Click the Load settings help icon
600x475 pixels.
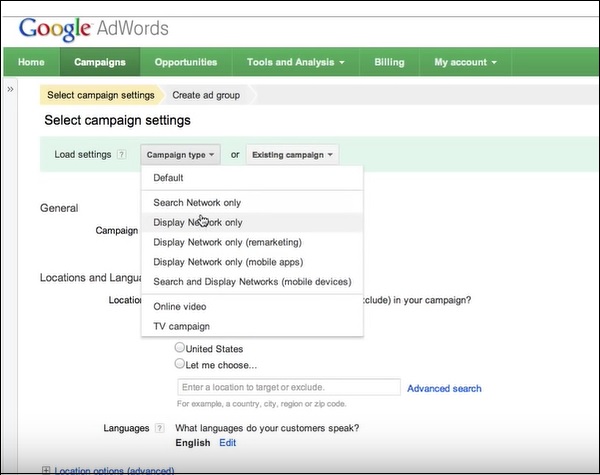click(x=122, y=155)
